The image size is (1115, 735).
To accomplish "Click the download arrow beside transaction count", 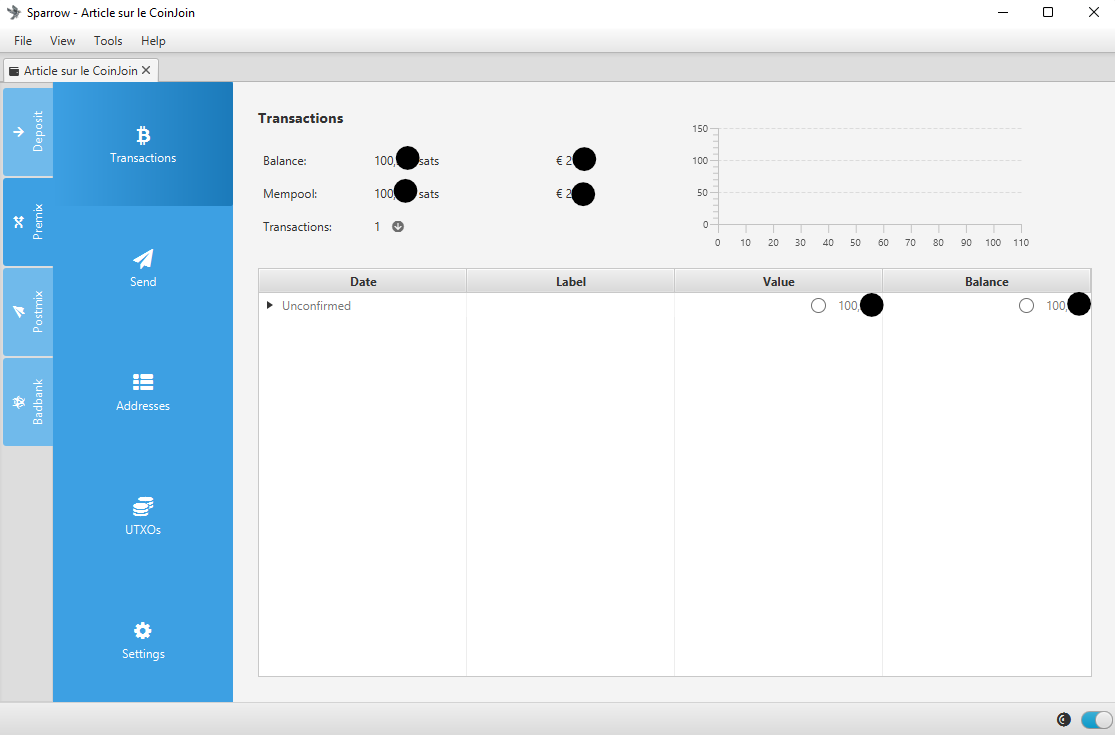I will pyautogui.click(x=398, y=227).
